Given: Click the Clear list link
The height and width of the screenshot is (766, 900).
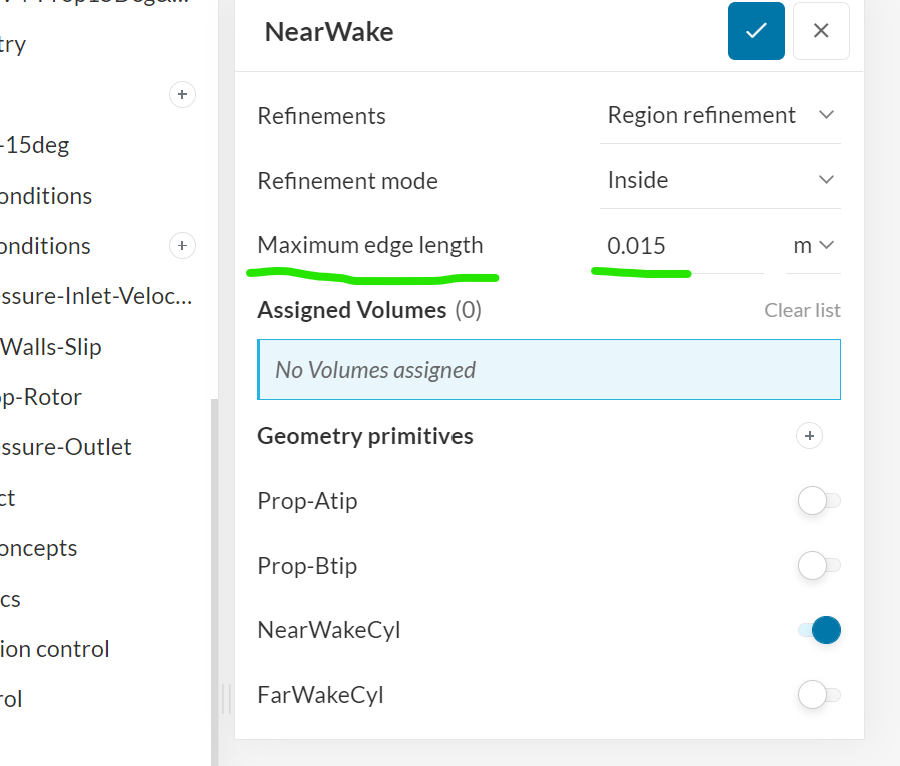Looking at the screenshot, I should click(x=802, y=310).
